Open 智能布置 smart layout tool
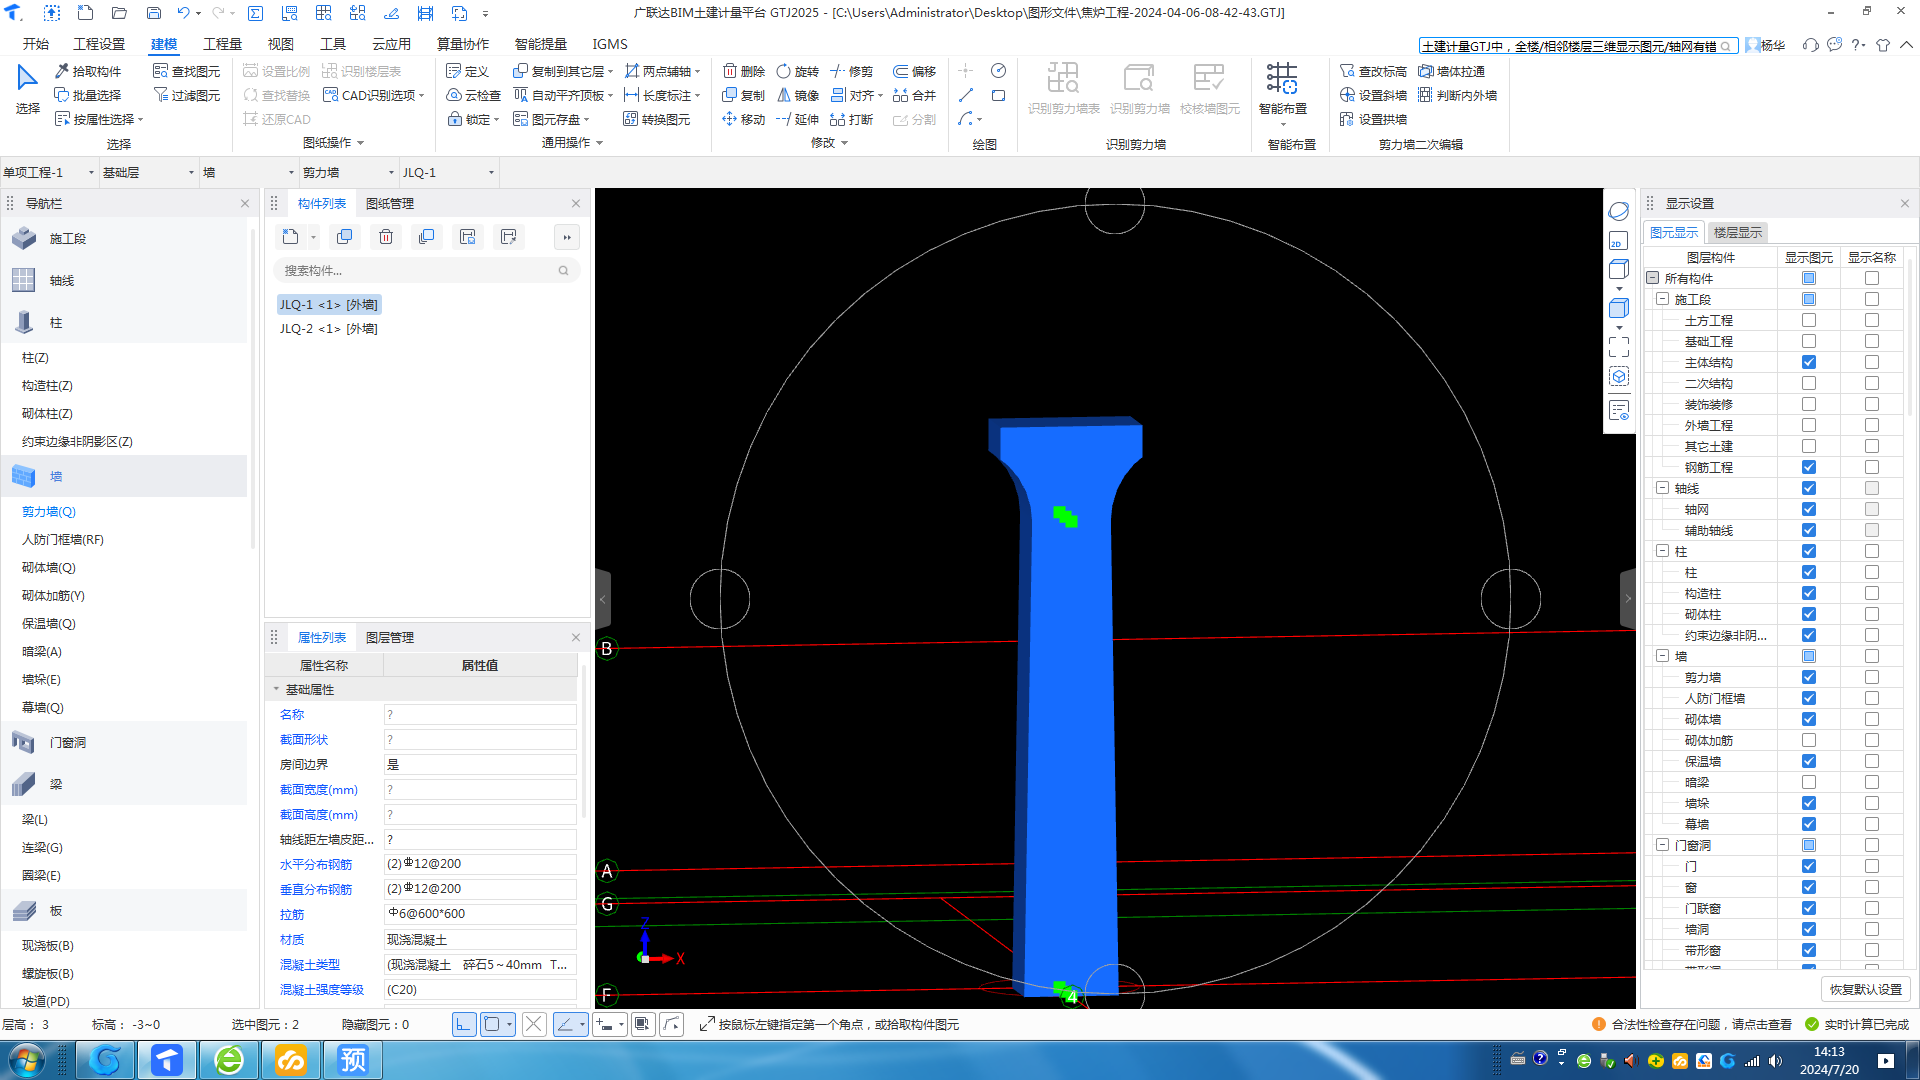The image size is (1920, 1080). coord(1283,92)
